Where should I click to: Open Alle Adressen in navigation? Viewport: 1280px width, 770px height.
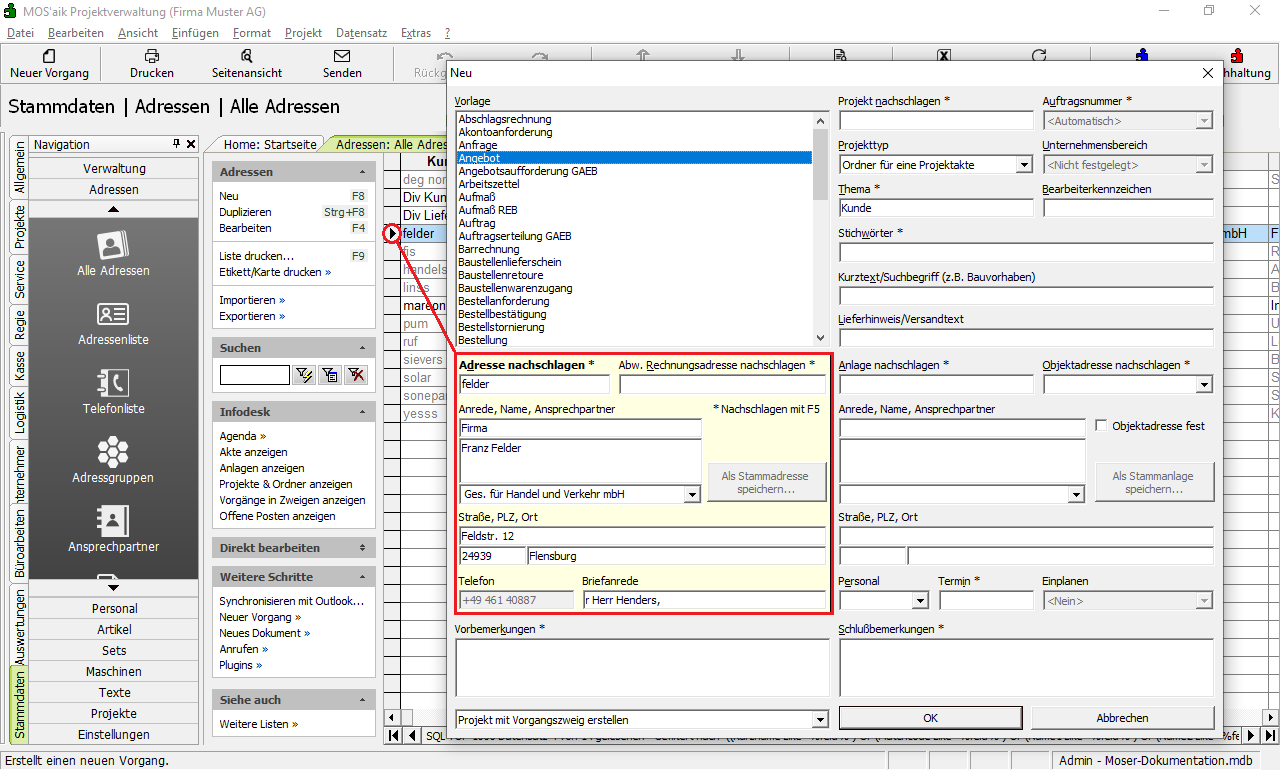click(113, 253)
